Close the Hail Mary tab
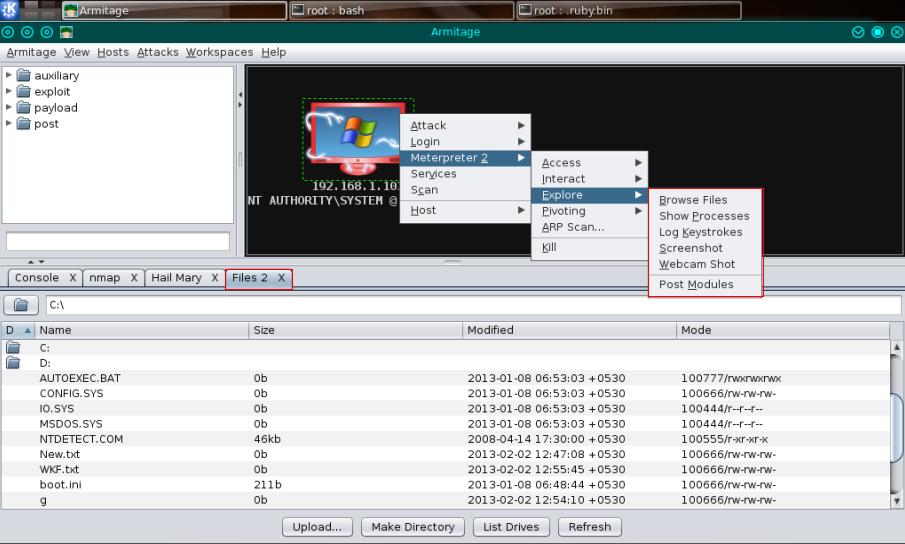 pos(215,277)
